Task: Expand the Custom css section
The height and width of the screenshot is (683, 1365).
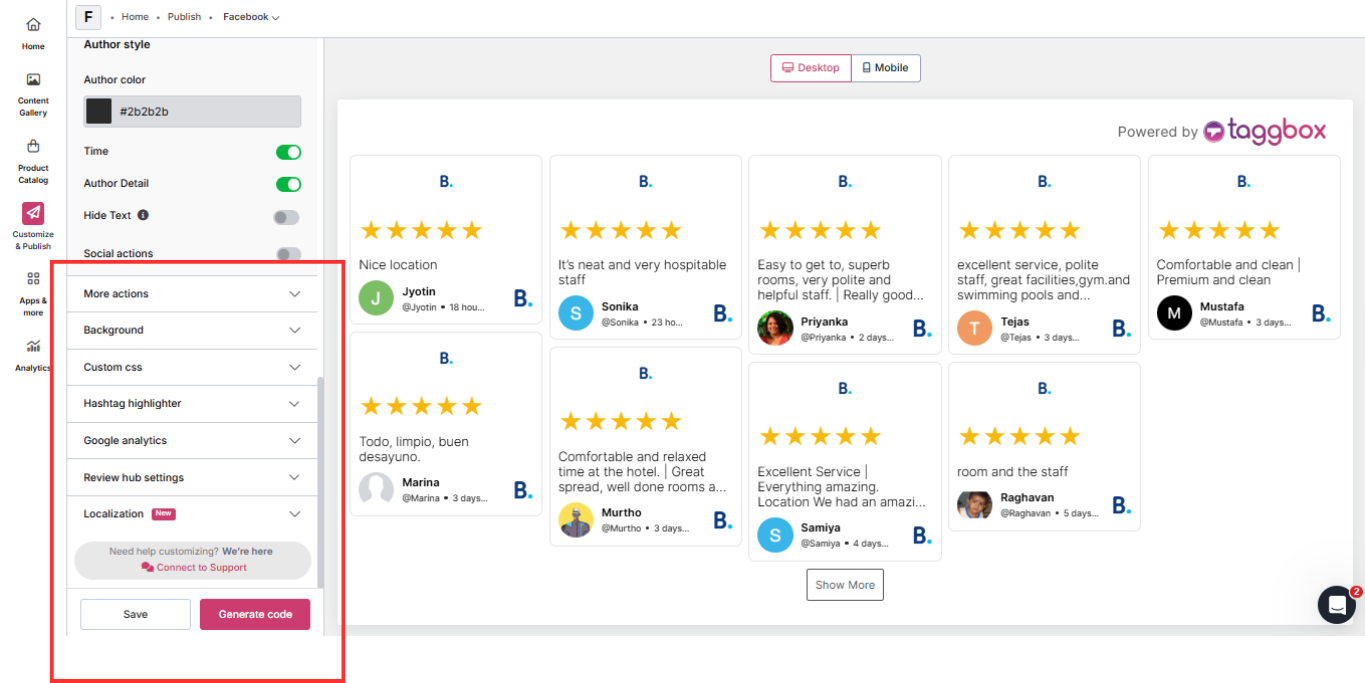Action: pos(192,367)
